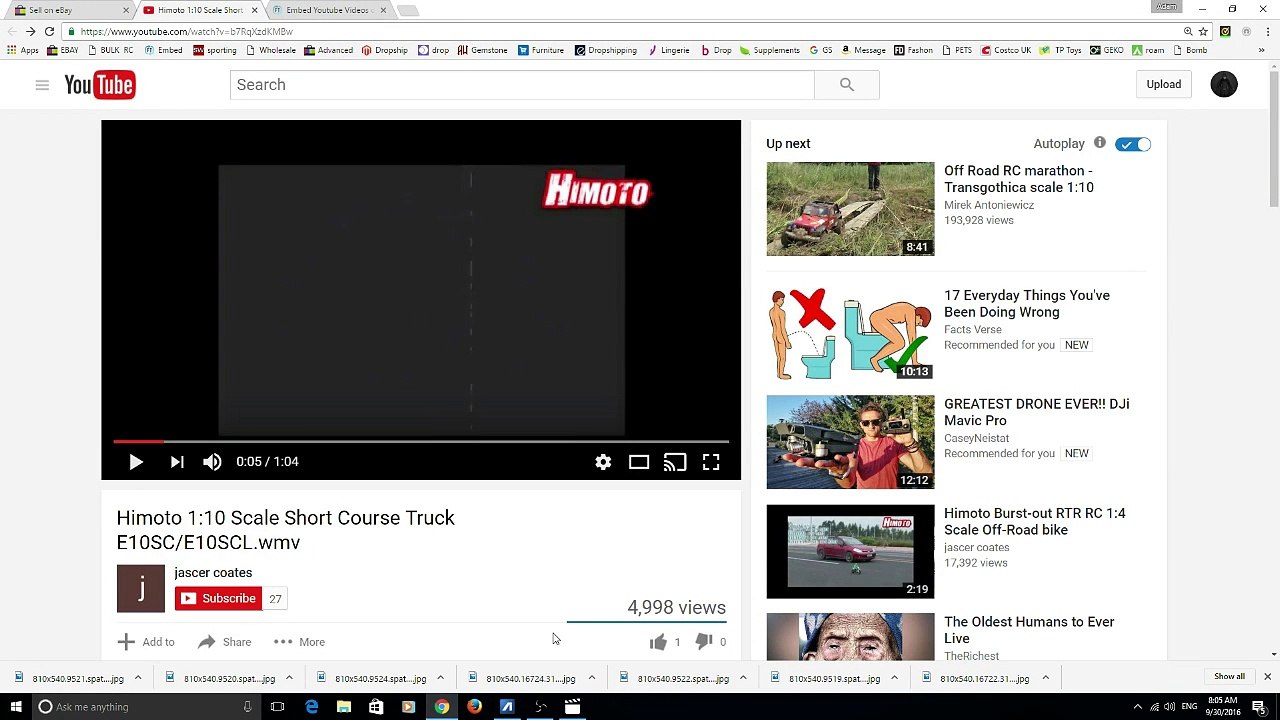This screenshot has width=1280, height=720.
Task: Open Windows Store from taskbar
Action: click(x=376, y=707)
